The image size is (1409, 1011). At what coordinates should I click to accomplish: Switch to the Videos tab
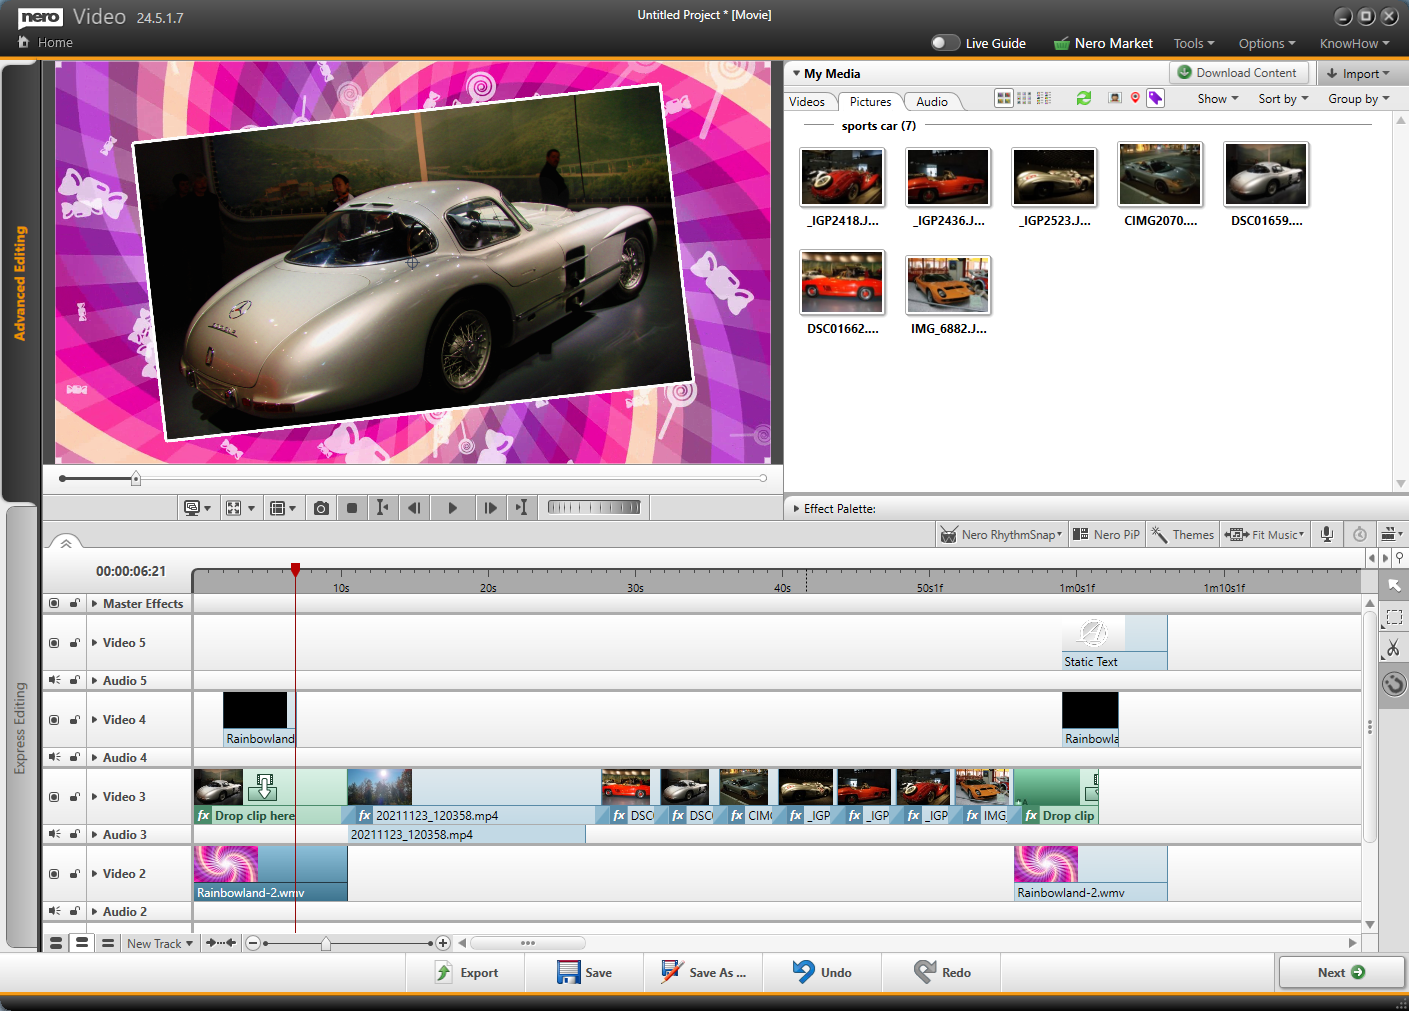(807, 102)
